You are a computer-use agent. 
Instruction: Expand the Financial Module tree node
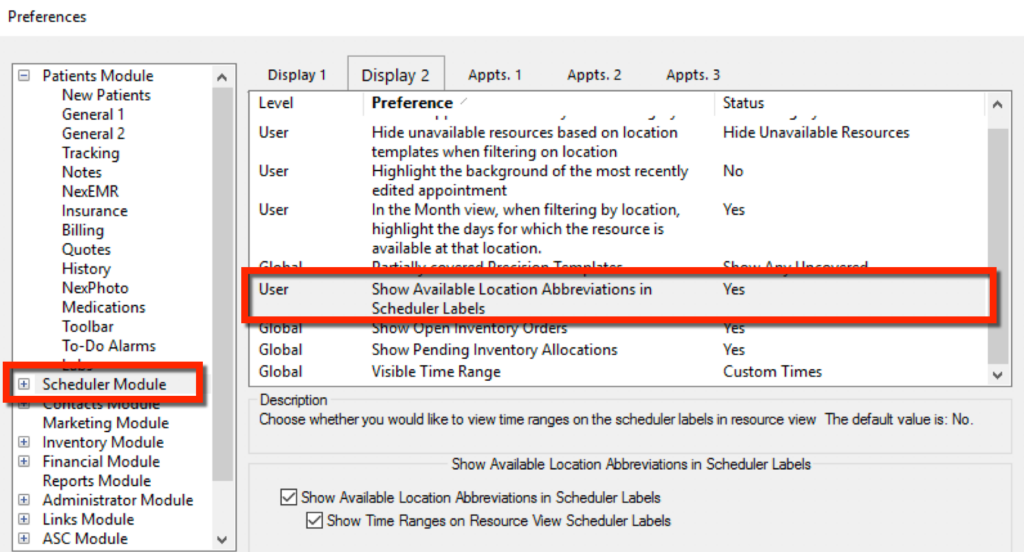tap(24, 461)
